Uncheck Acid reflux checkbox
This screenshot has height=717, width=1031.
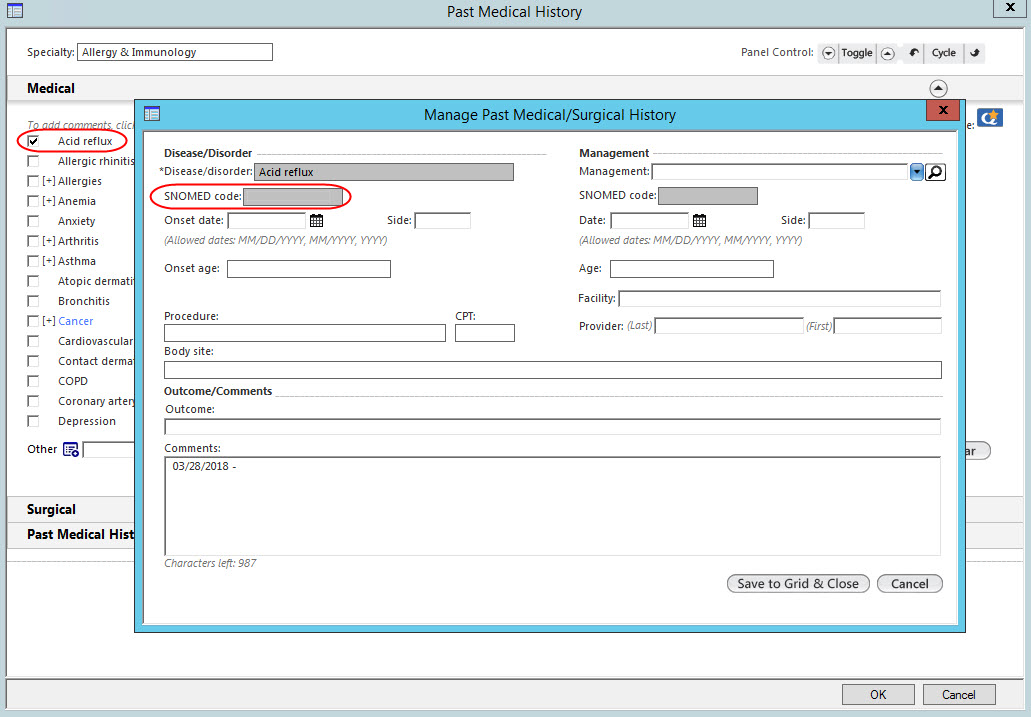click(33, 141)
